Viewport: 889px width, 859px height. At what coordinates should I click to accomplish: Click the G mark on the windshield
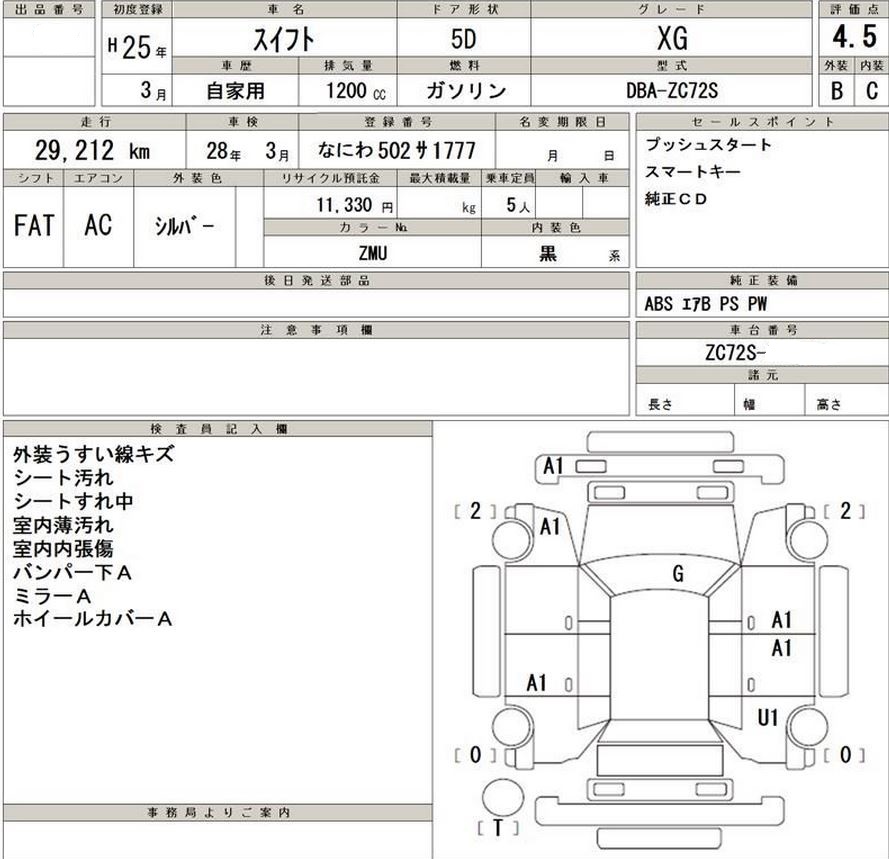pyautogui.click(x=677, y=573)
